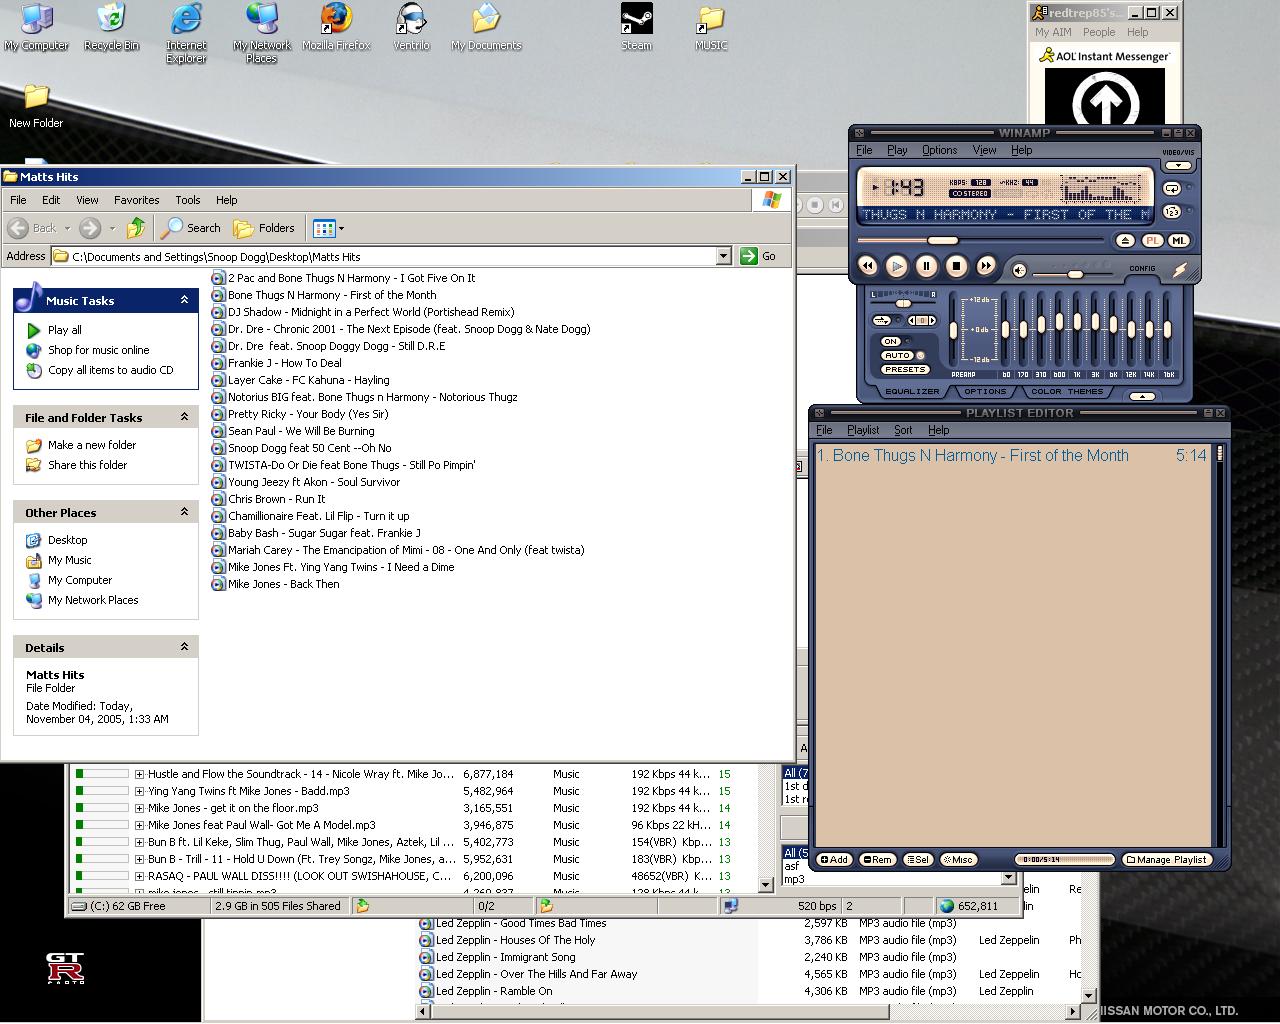Click playlist Sel button

(x=918, y=859)
